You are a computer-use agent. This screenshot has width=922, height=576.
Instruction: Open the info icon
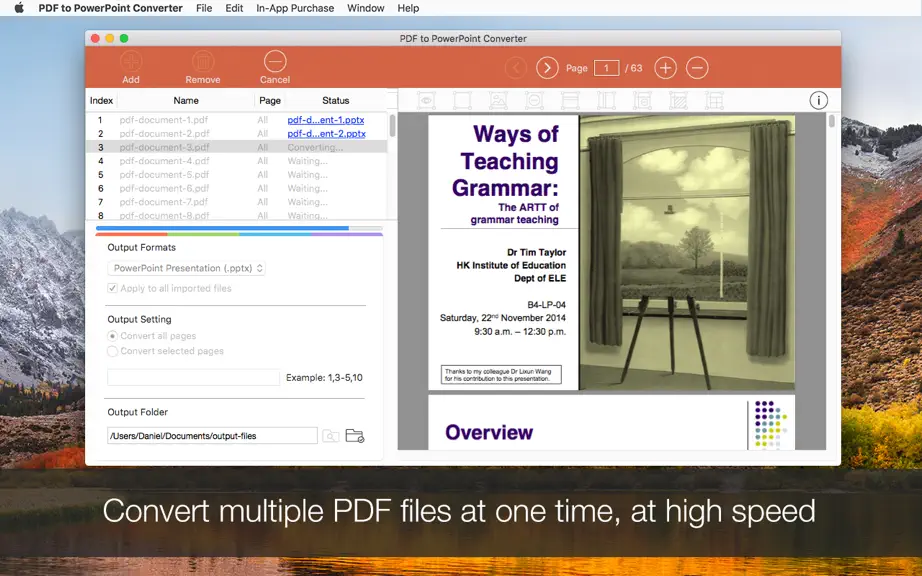coord(818,101)
